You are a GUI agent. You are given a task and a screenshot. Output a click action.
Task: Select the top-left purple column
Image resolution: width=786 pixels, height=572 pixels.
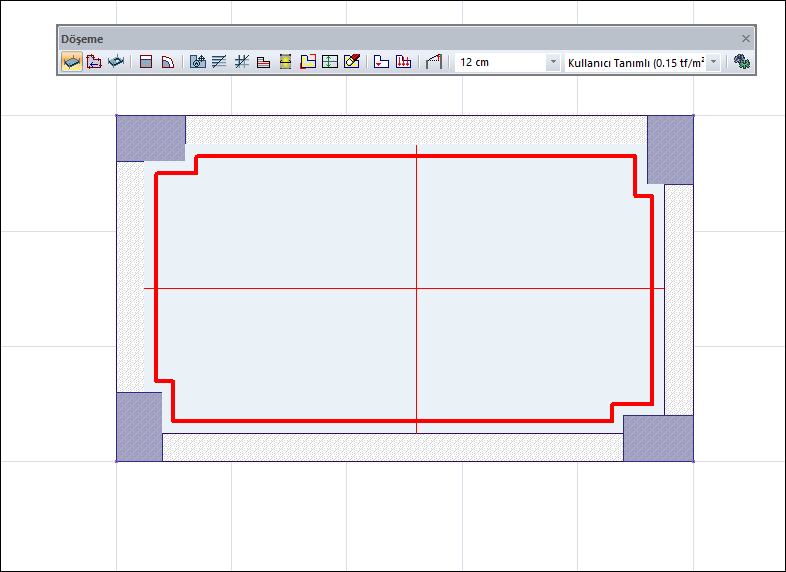(151, 138)
